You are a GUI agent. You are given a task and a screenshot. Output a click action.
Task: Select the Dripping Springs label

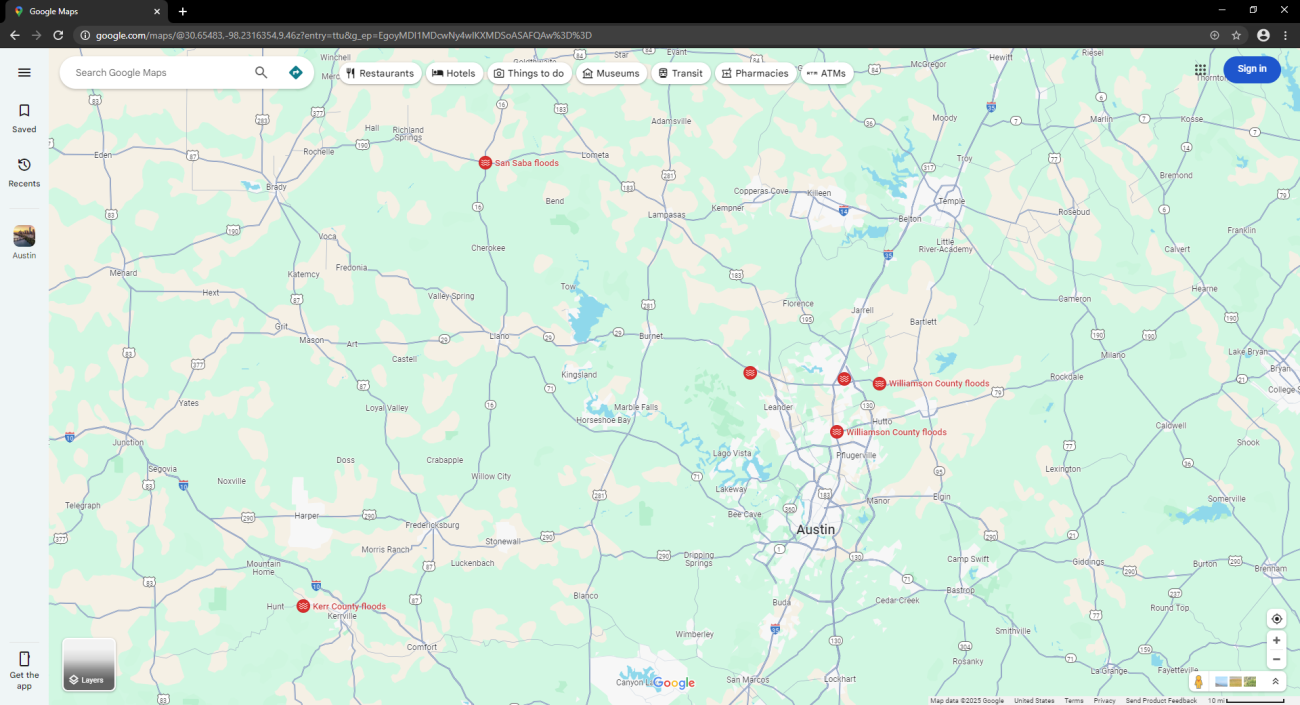click(x=699, y=559)
